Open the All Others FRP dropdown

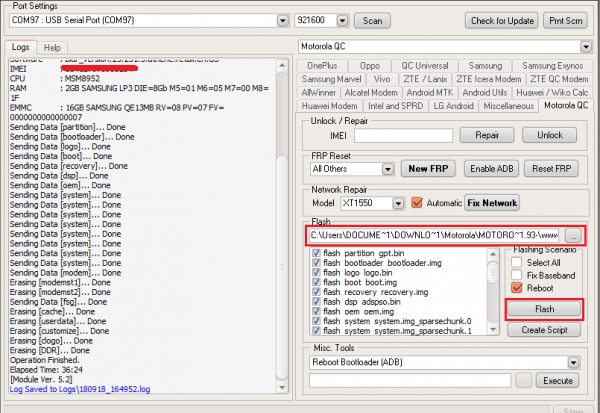tap(388, 169)
